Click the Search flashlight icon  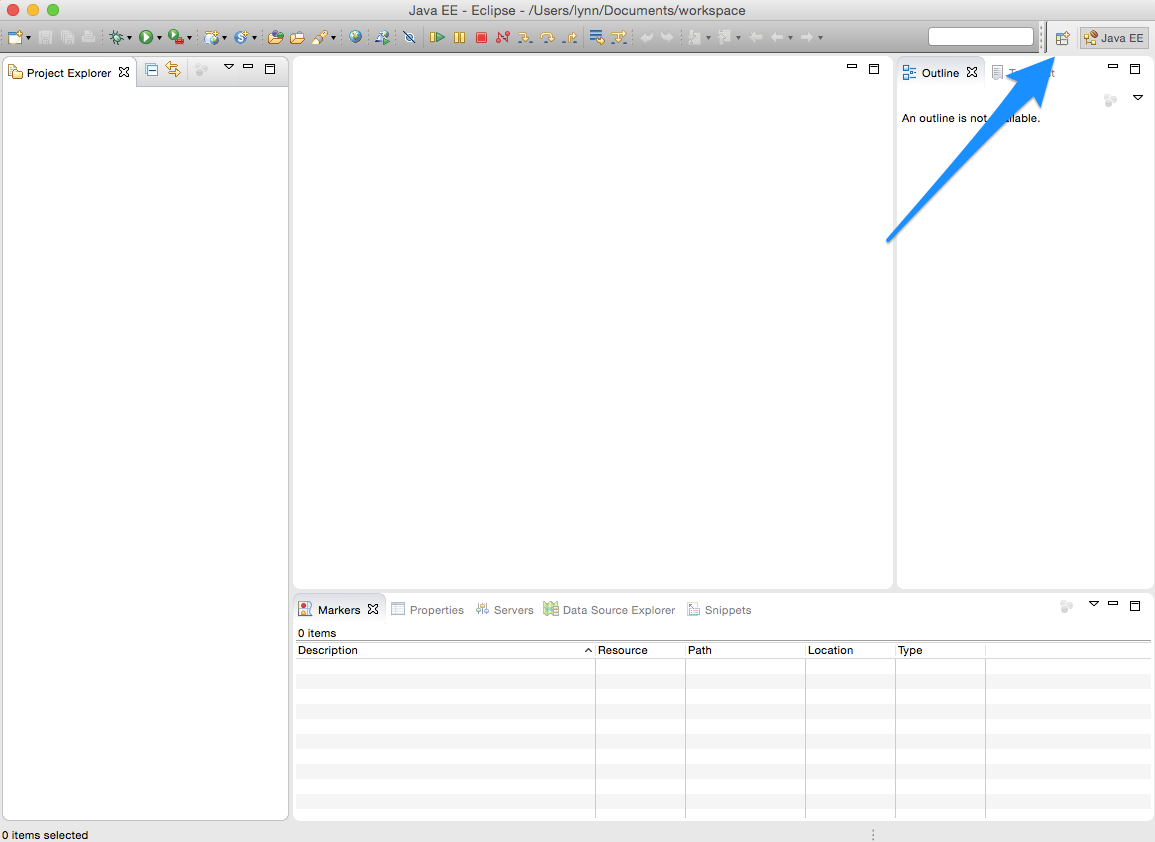(320, 37)
